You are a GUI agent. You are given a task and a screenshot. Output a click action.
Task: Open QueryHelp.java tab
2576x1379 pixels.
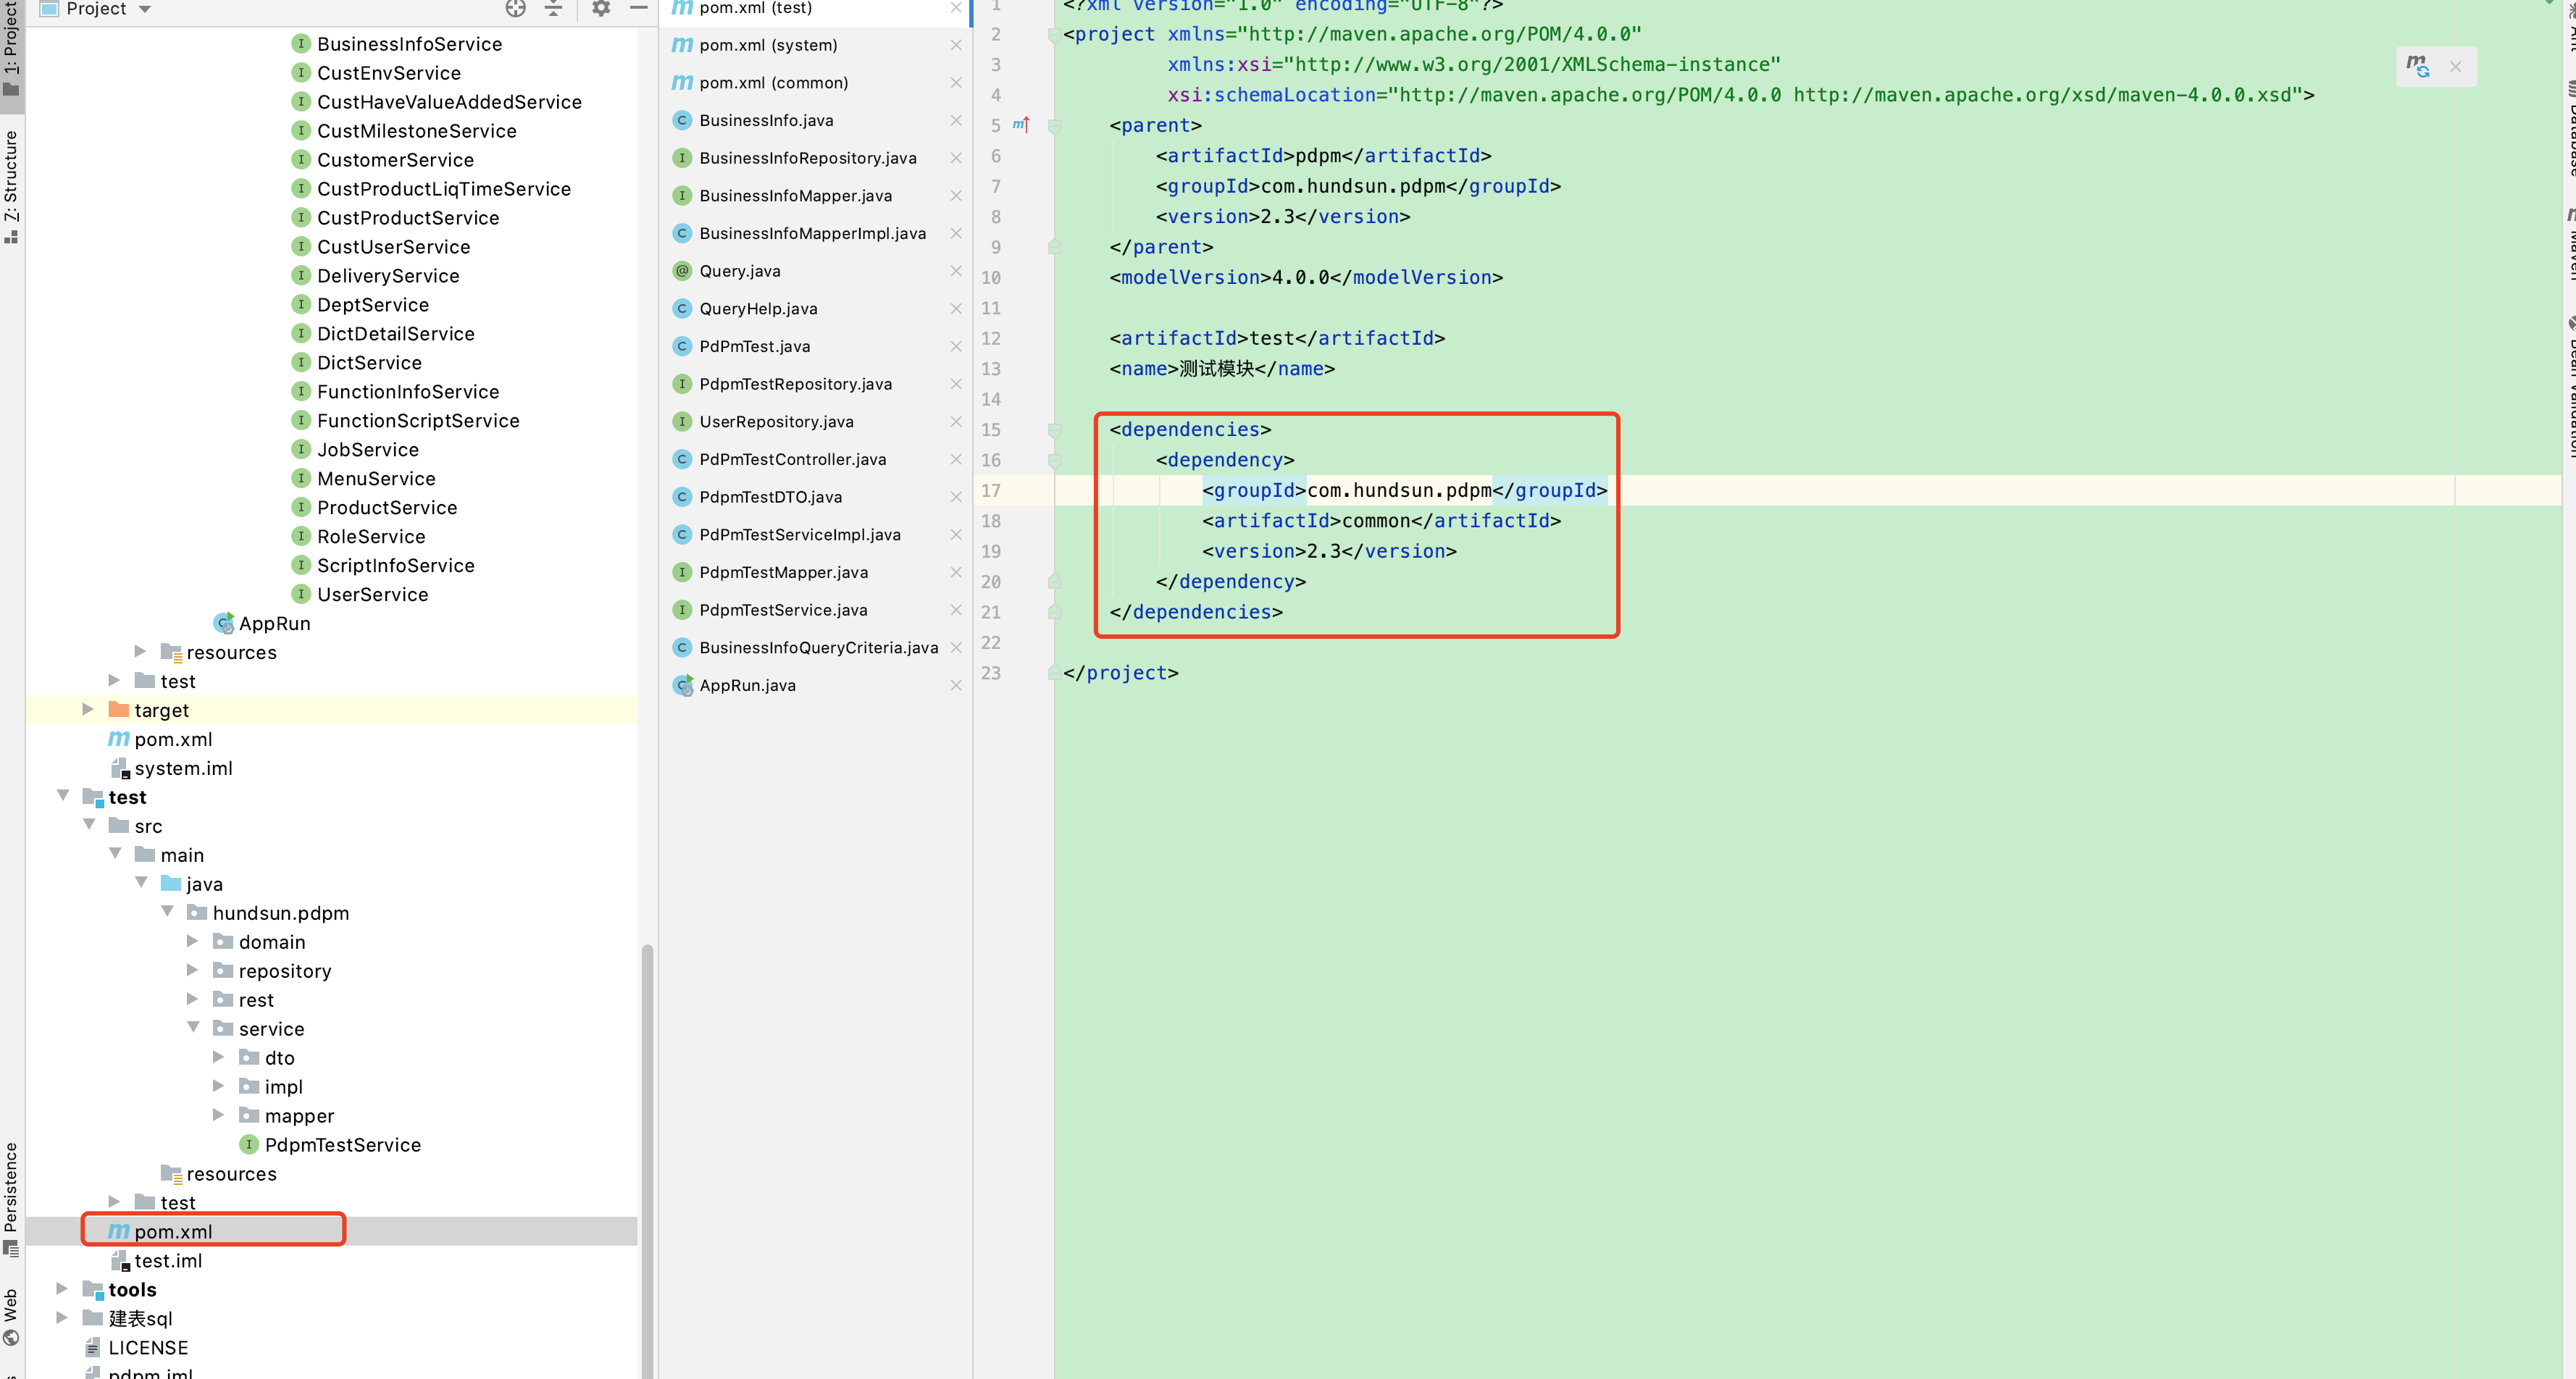[758, 309]
